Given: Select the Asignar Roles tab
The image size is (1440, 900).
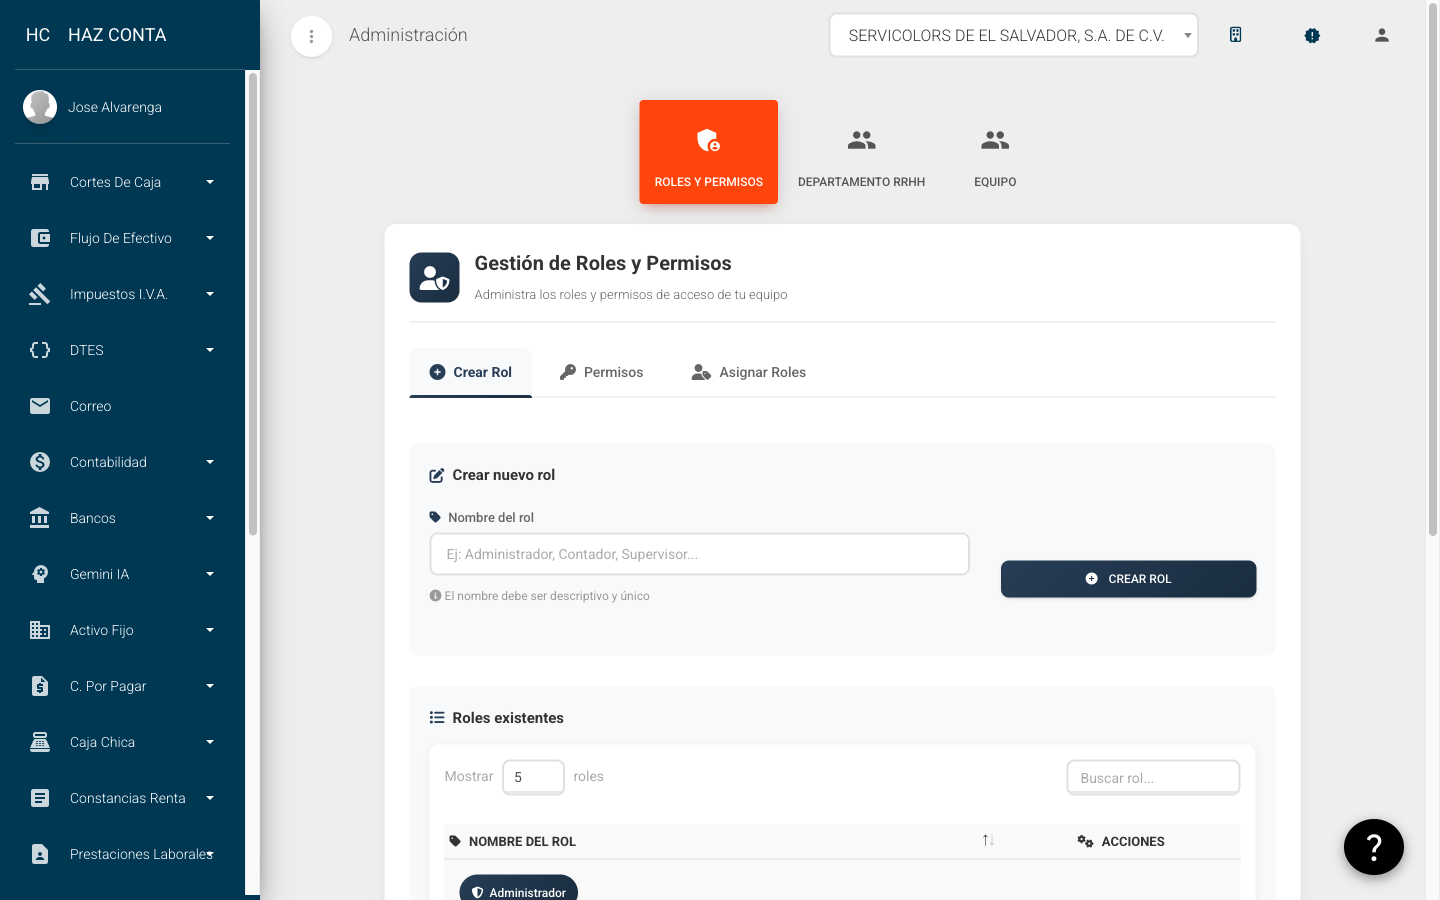Looking at the screenshot, I should click(x=749, y=372).
